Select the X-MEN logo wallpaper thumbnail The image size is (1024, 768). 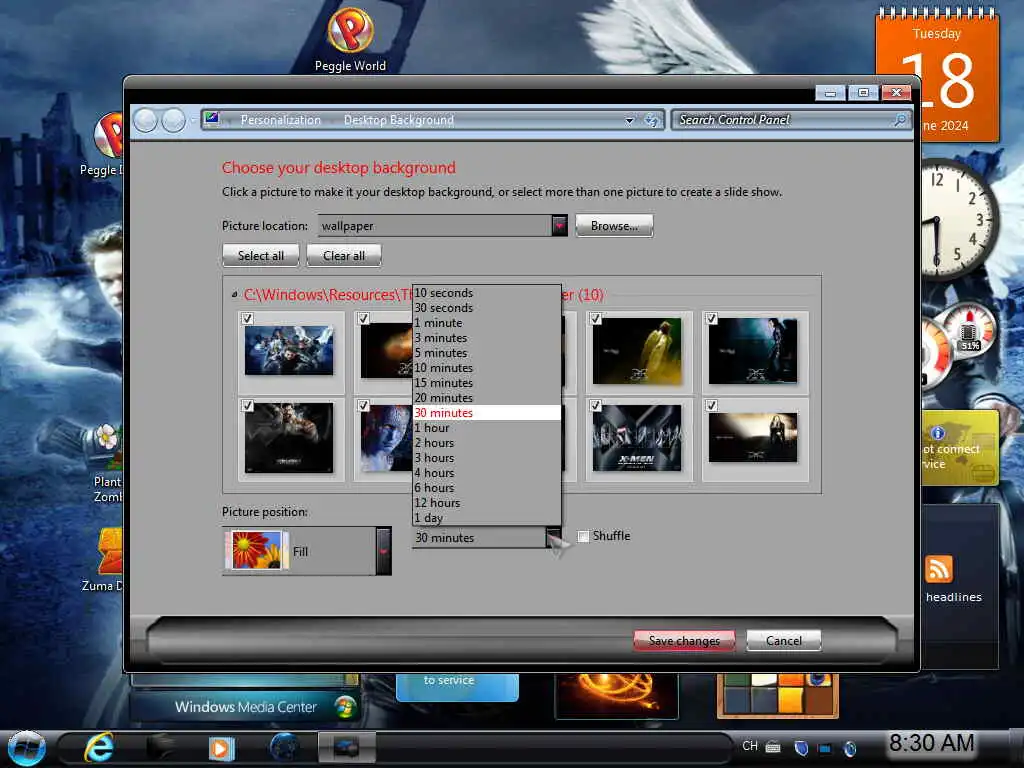[x=637, y=438]
